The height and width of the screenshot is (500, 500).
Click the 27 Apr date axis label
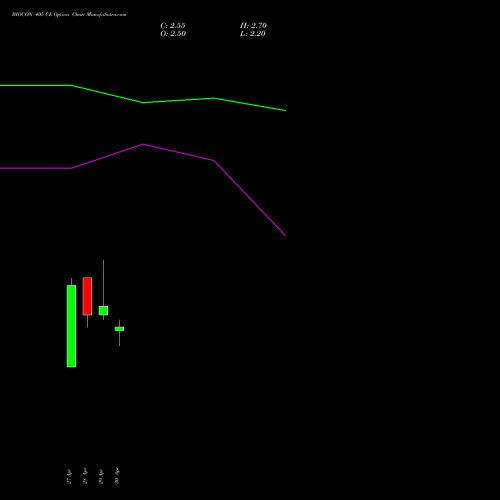[x=69, y=476]
